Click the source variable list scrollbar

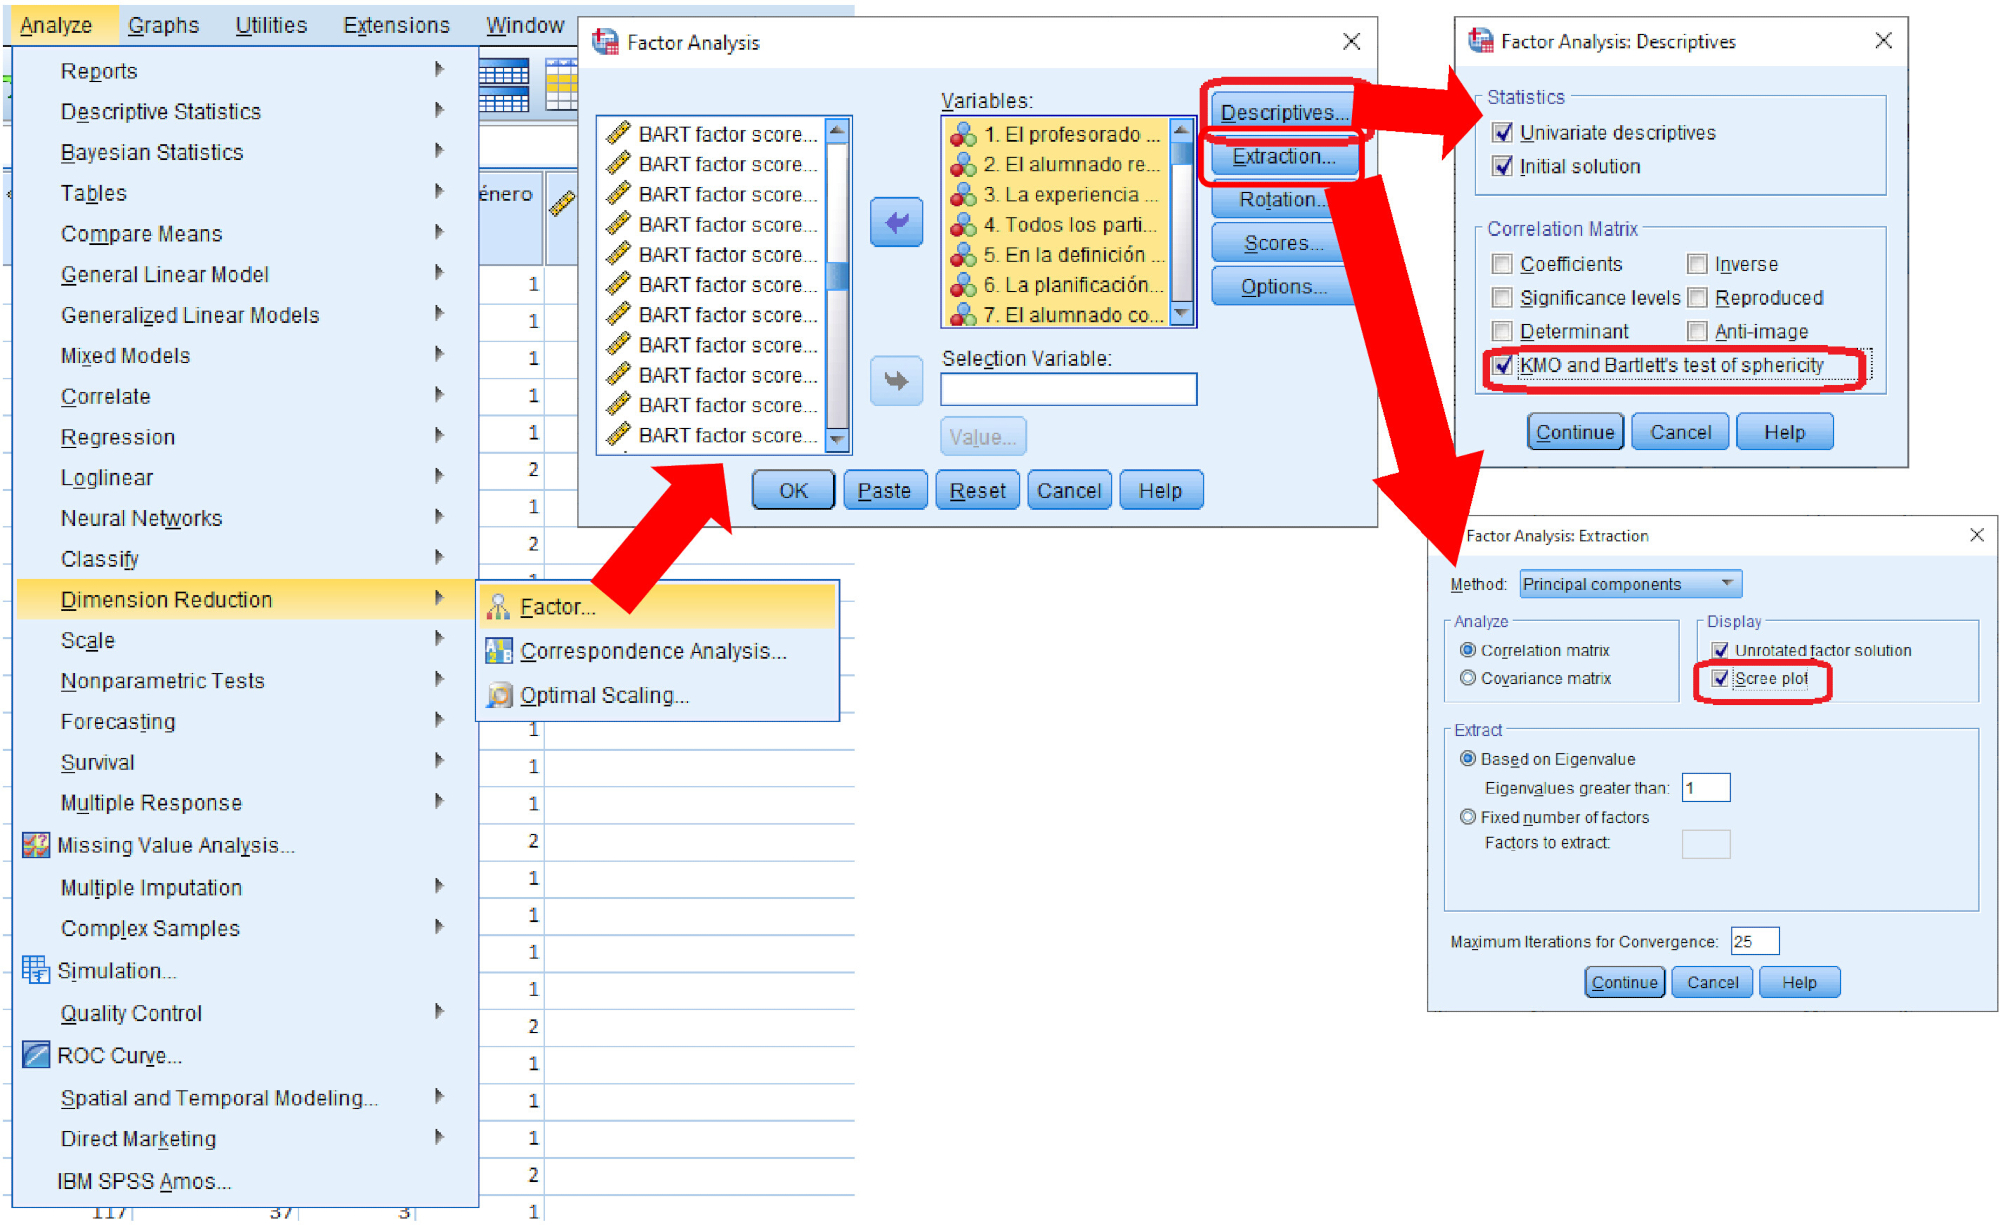(x=837, y=286)
